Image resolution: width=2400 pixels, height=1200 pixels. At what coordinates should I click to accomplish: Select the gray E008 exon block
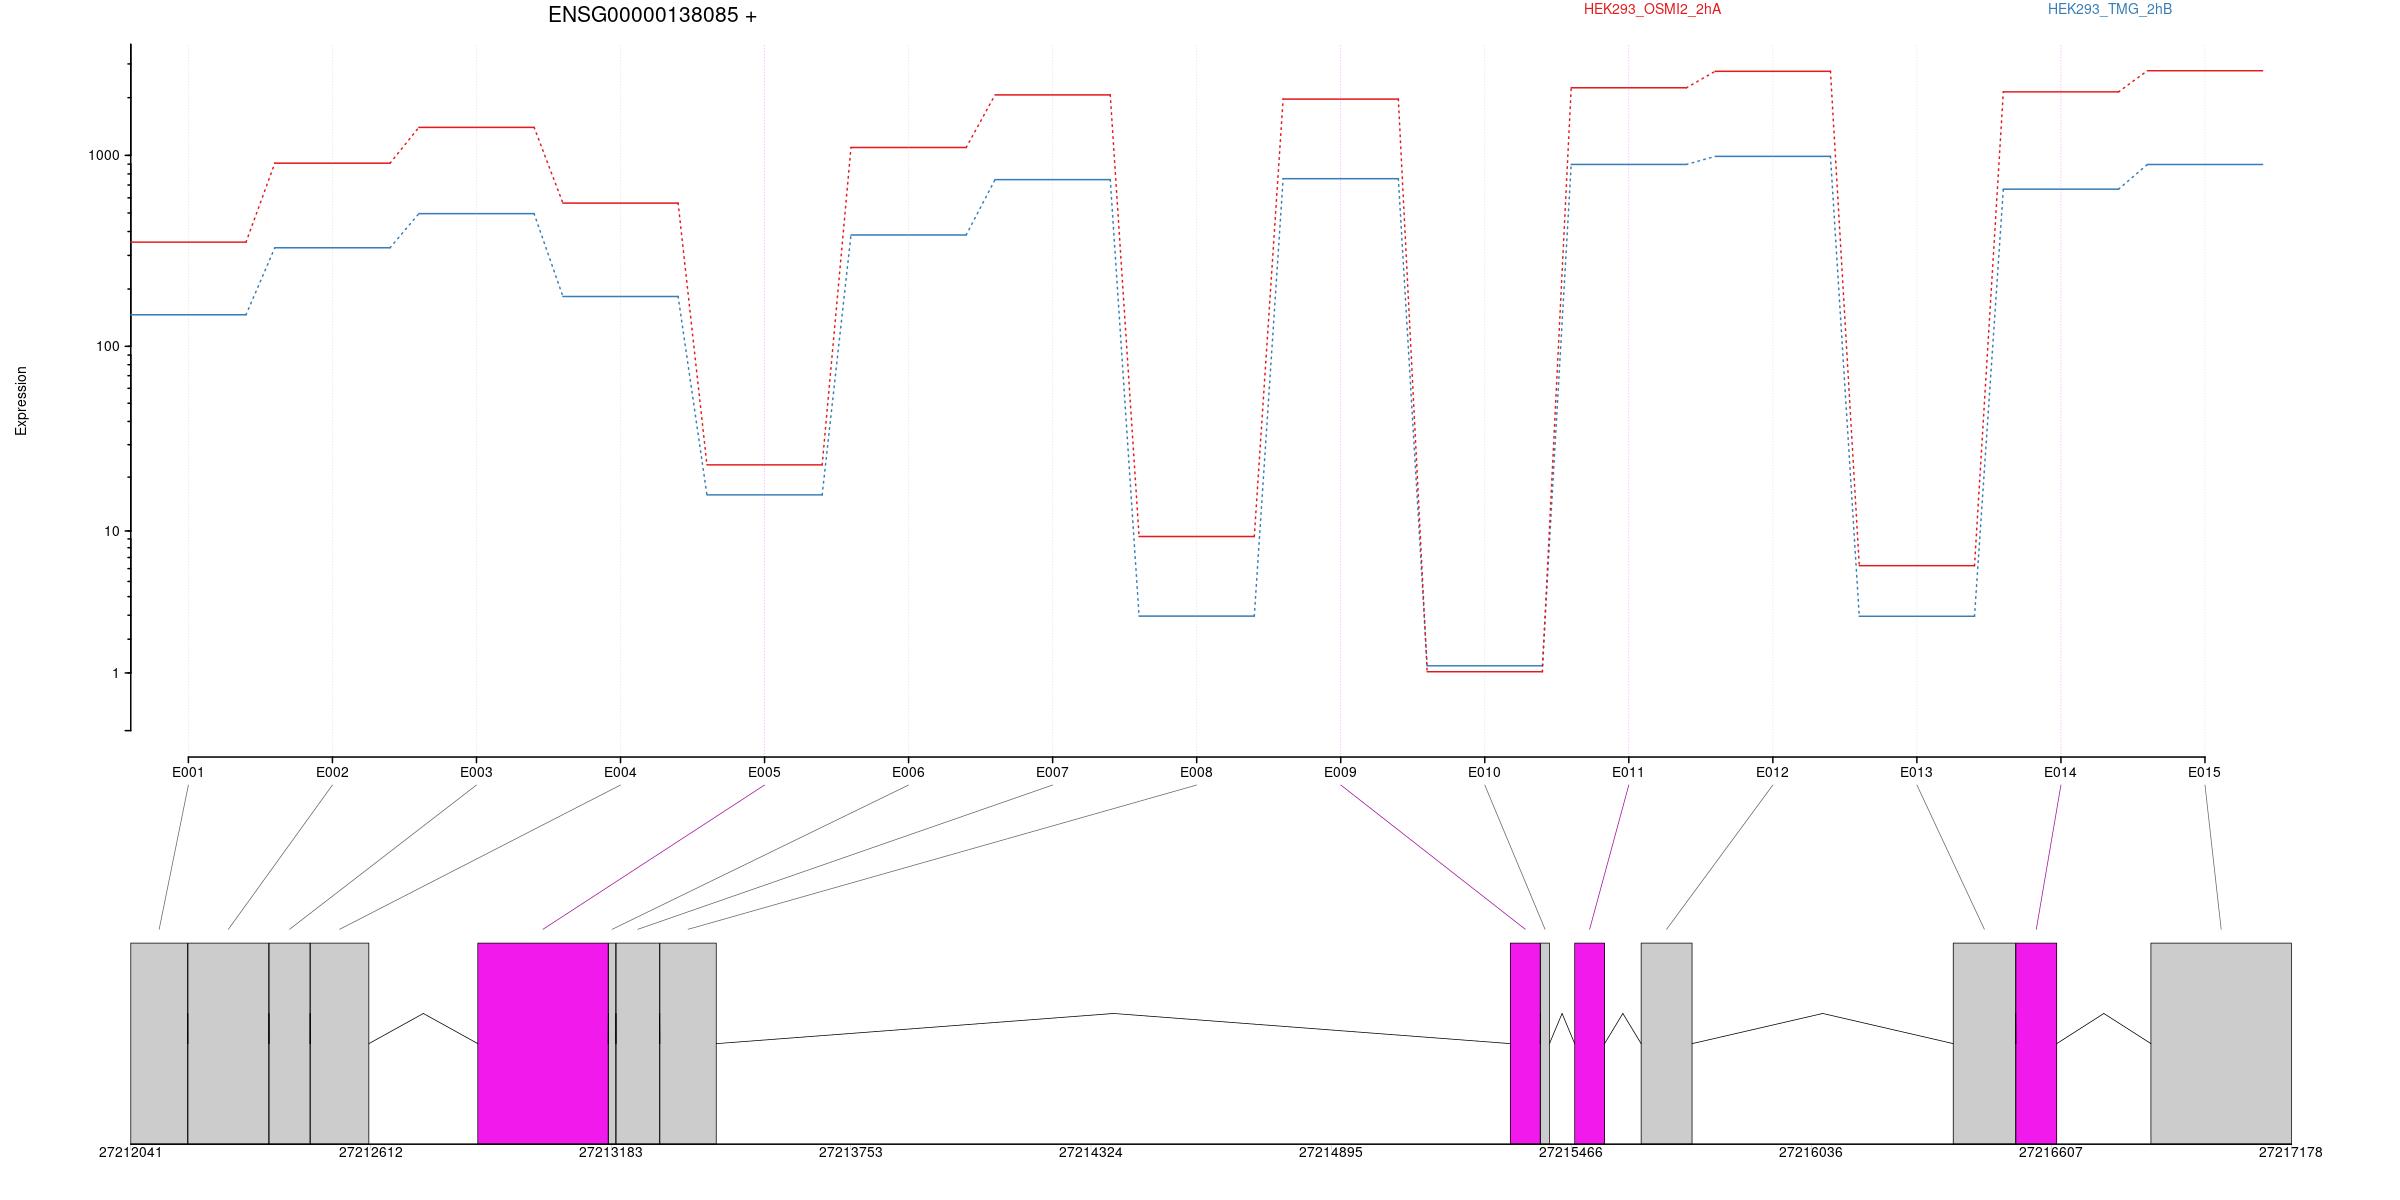pos(688,1043)
